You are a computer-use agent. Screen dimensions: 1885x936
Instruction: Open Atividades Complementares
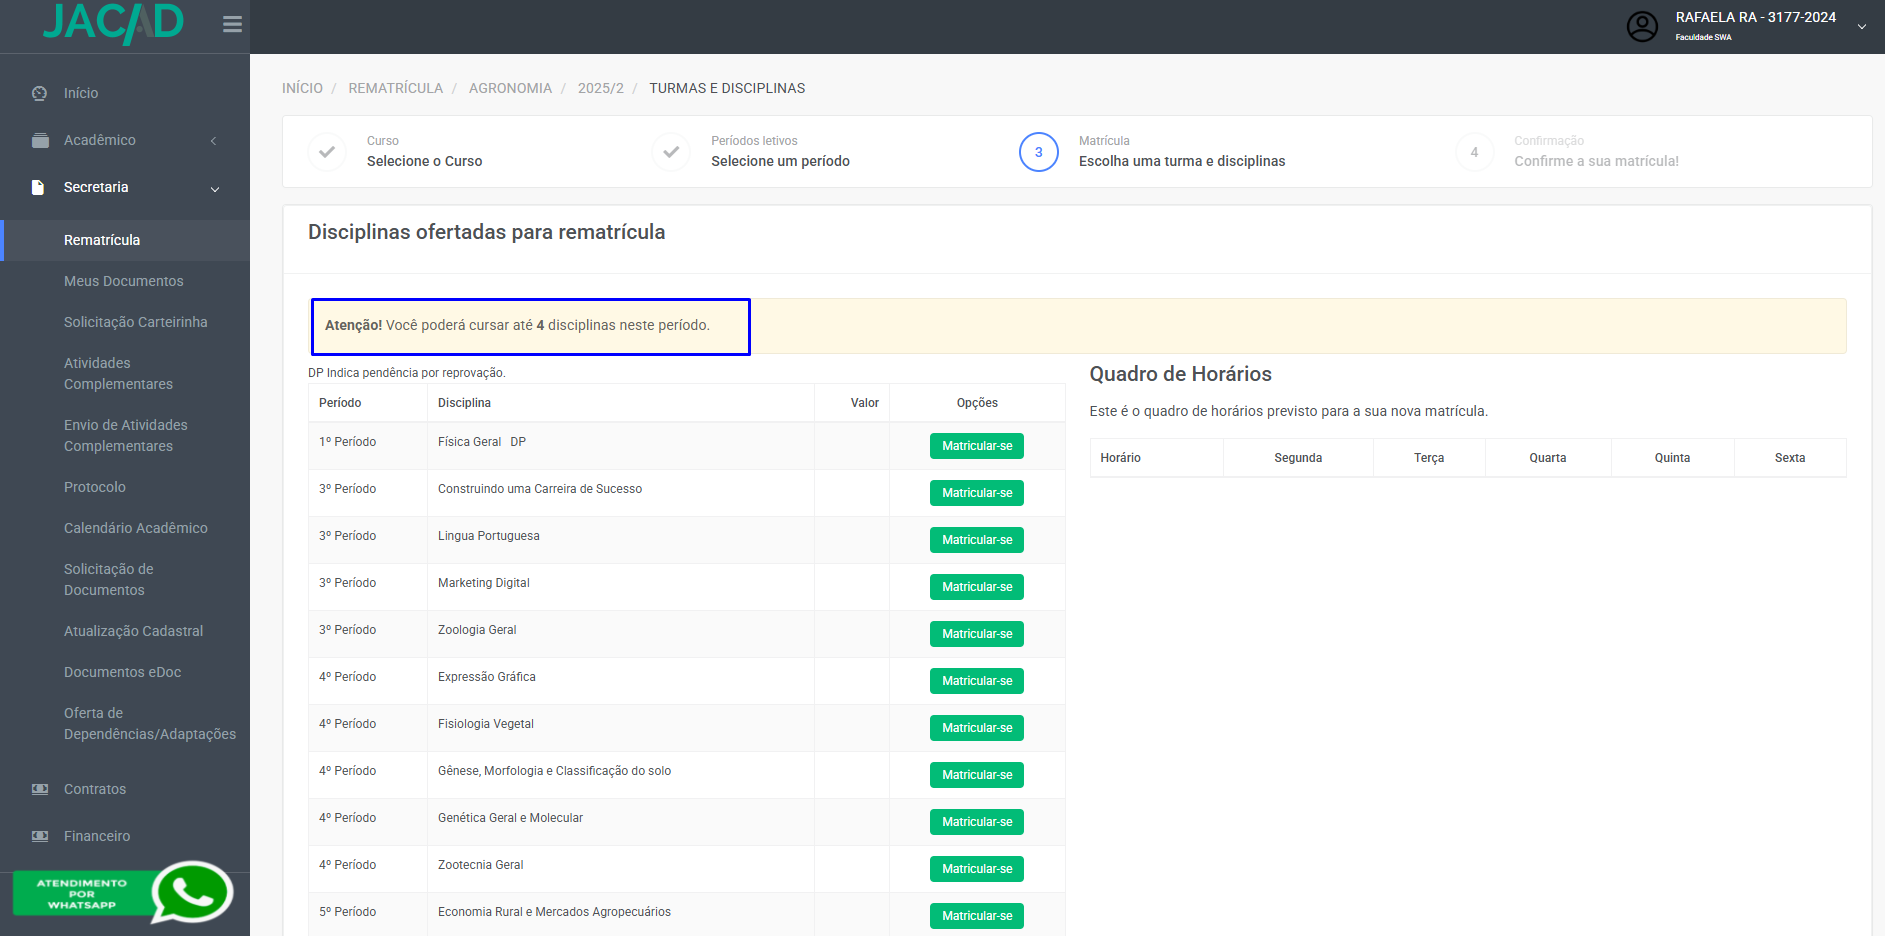coord(119,373)
